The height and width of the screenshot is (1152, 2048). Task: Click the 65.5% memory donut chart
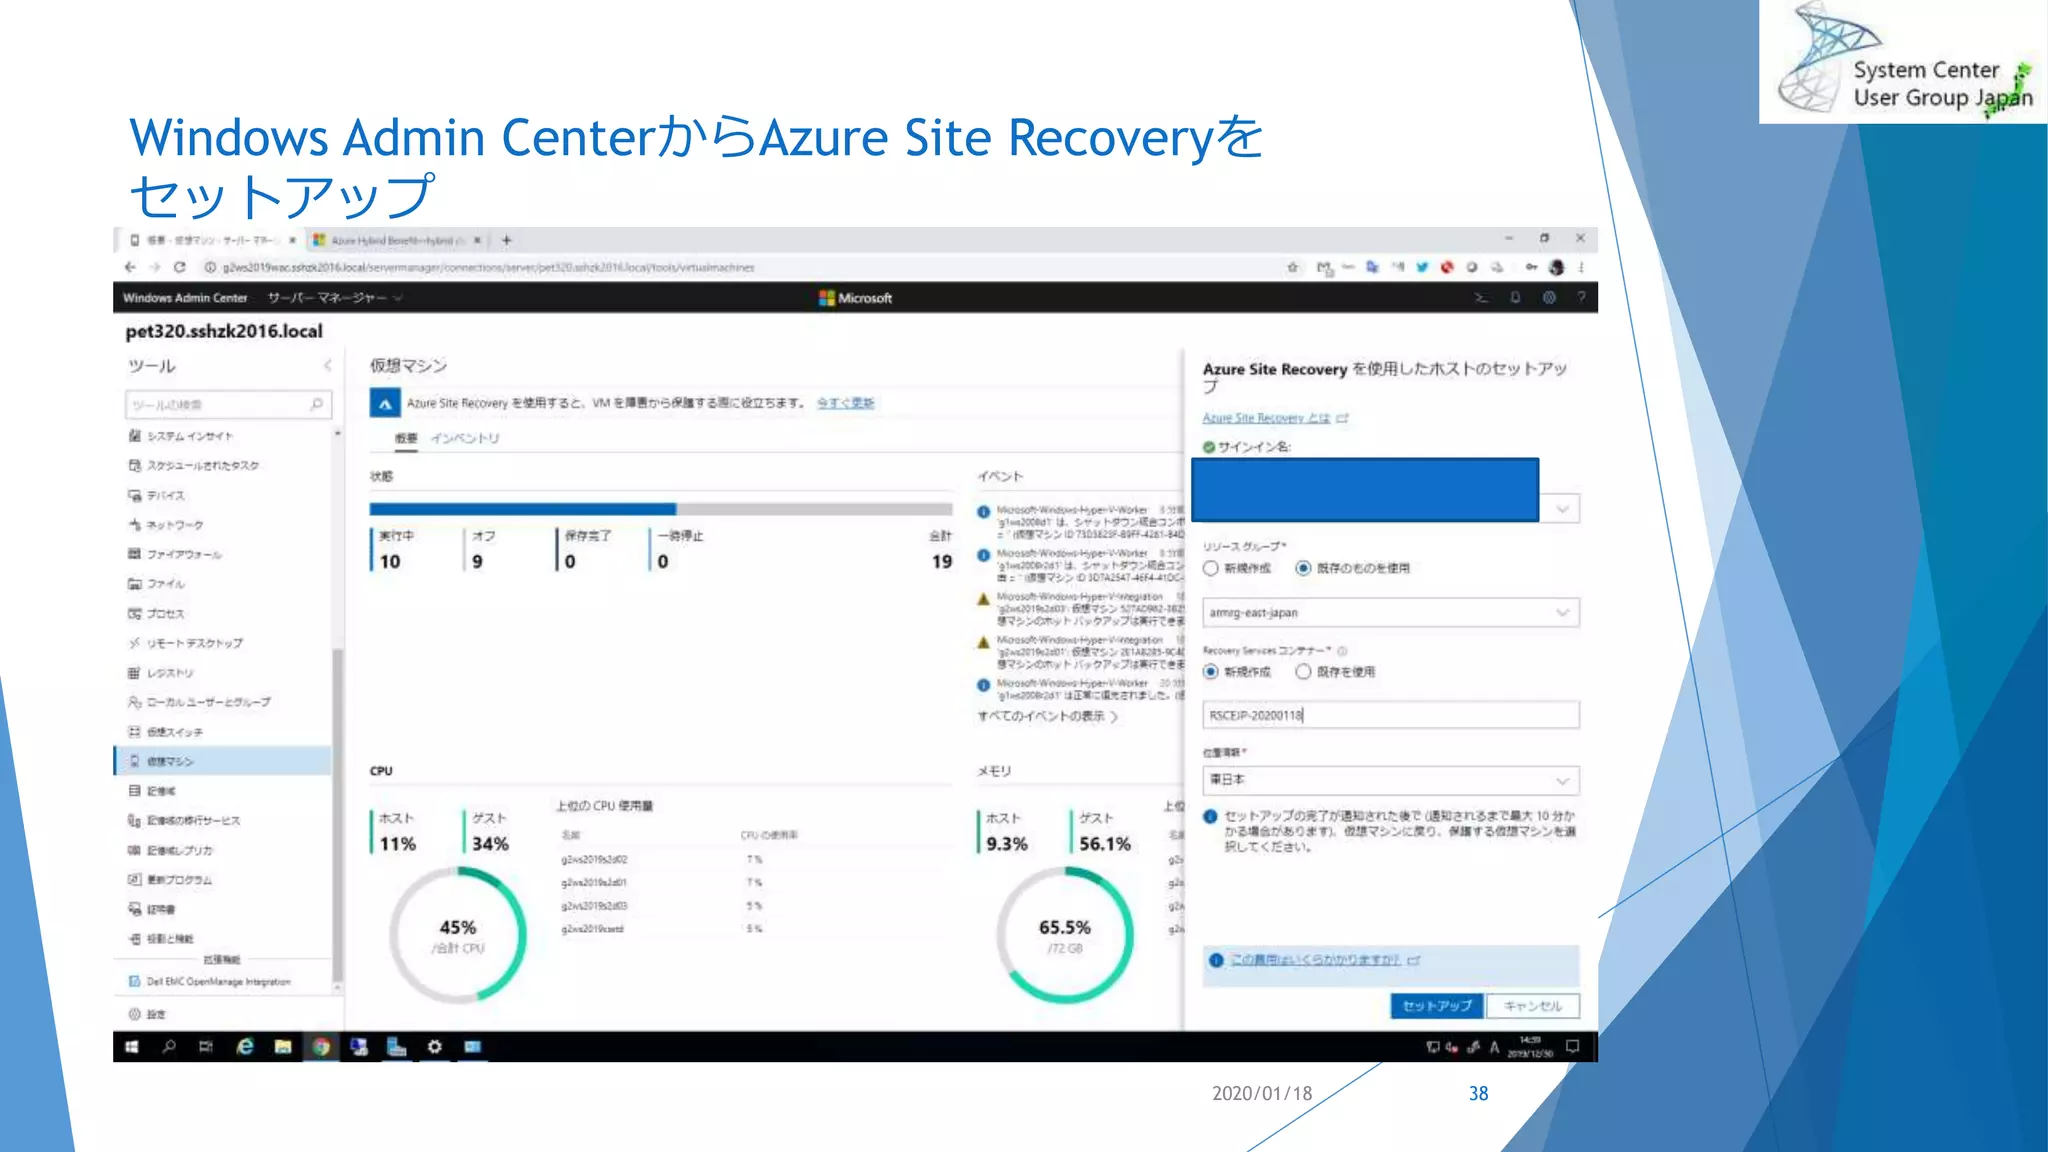1064,935
